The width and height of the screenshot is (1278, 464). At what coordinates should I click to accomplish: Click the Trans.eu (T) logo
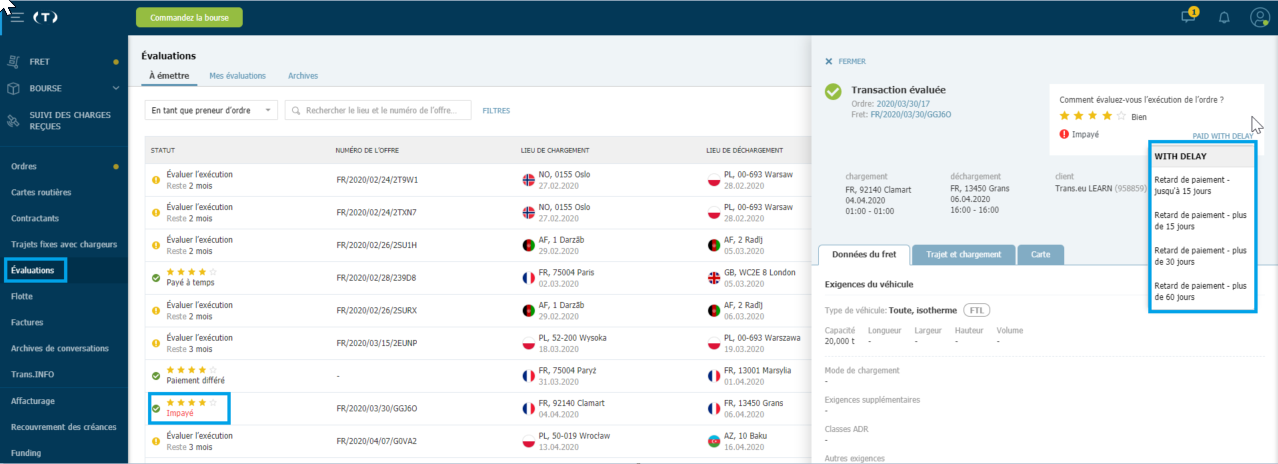(45, 18)
